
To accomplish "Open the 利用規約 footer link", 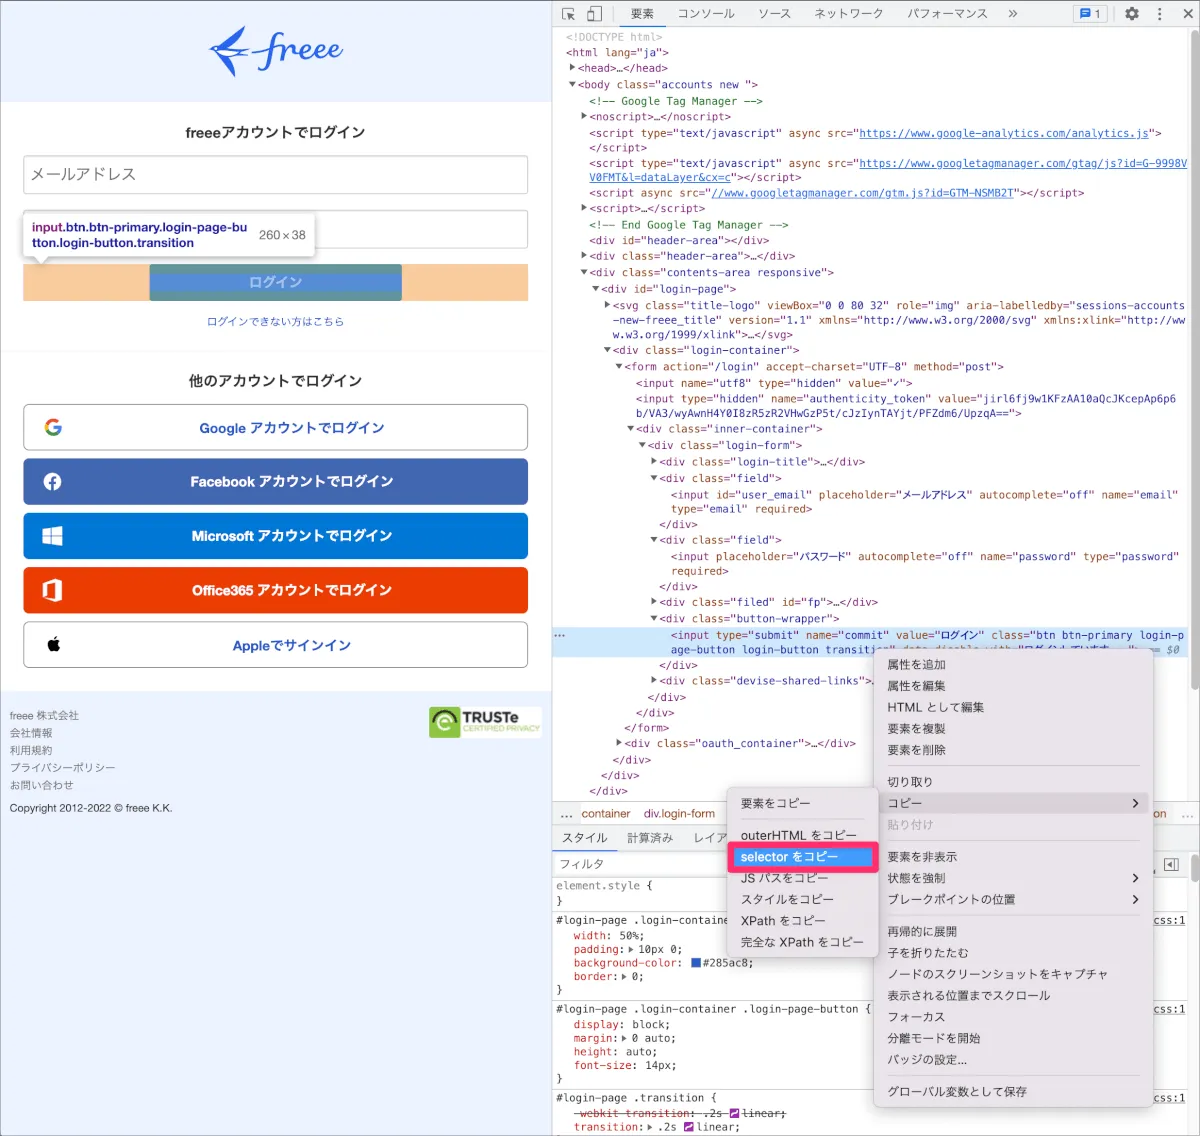I will point(31,750).
